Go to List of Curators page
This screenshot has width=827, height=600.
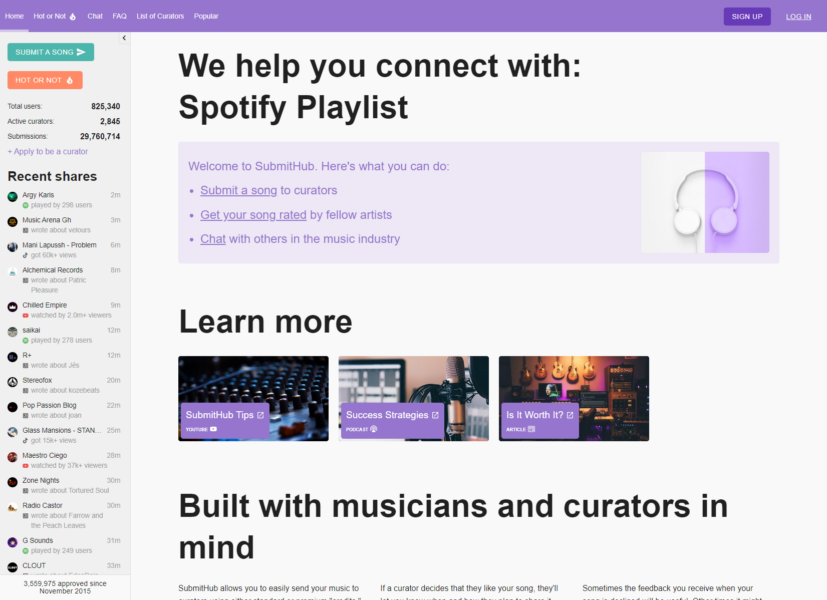click(160, 16)
